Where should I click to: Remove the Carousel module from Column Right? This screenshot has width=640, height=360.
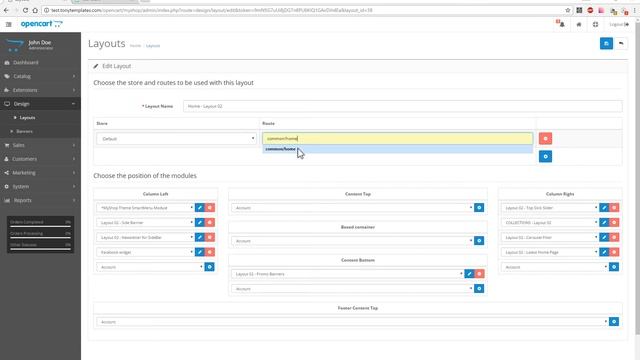[614, 237]
